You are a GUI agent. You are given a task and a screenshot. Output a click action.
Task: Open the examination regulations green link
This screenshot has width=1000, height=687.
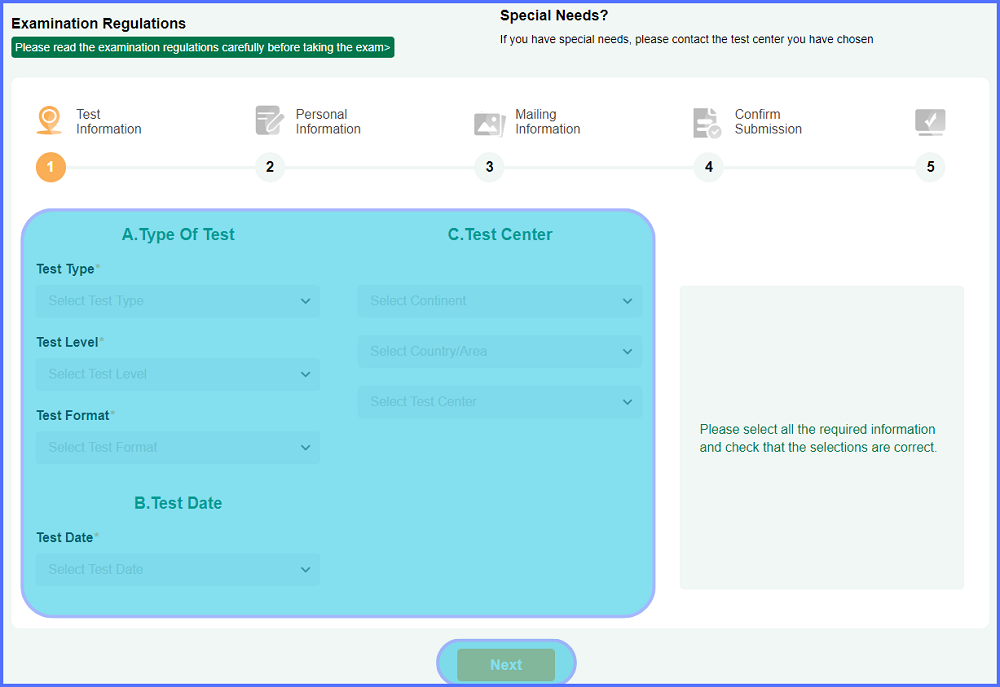203,47
